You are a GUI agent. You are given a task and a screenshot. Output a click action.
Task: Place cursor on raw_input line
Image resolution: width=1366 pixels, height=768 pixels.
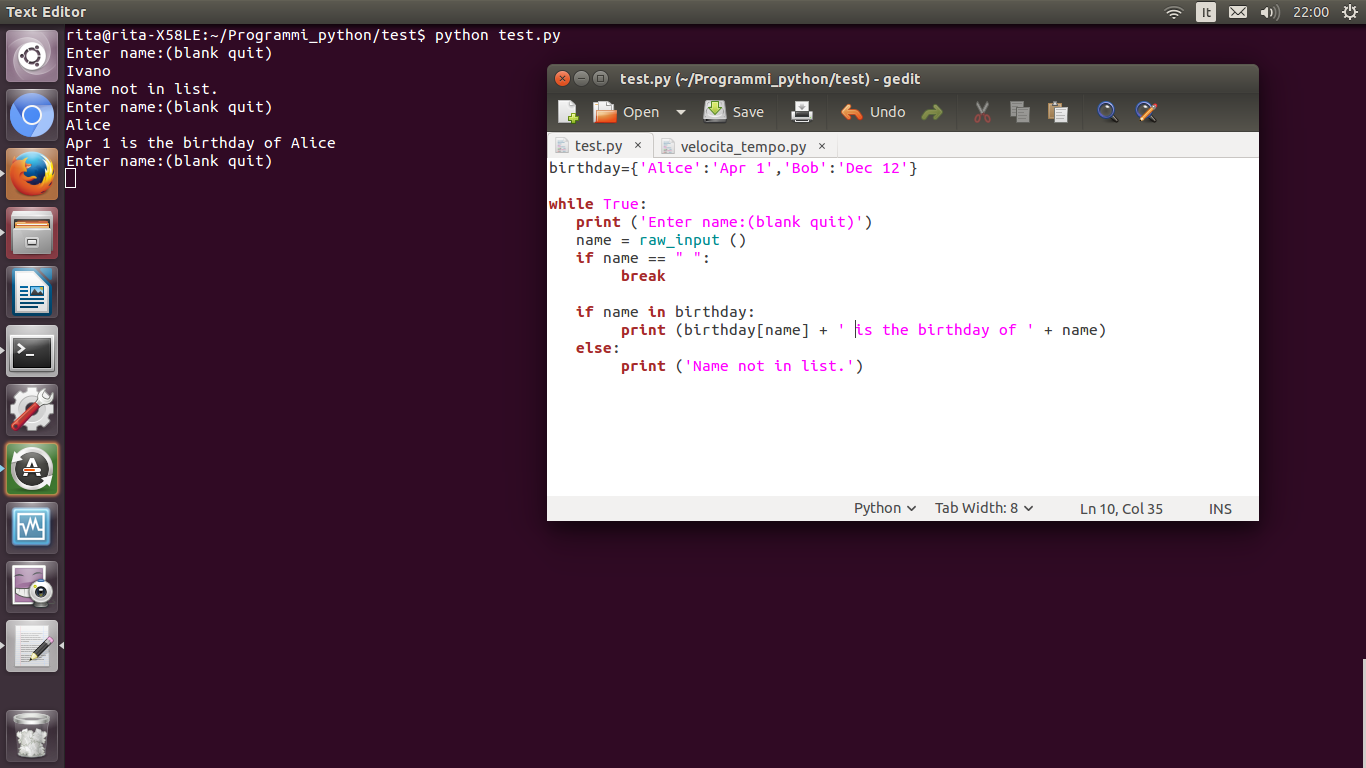pyautogui.click(x=661, y=240)
